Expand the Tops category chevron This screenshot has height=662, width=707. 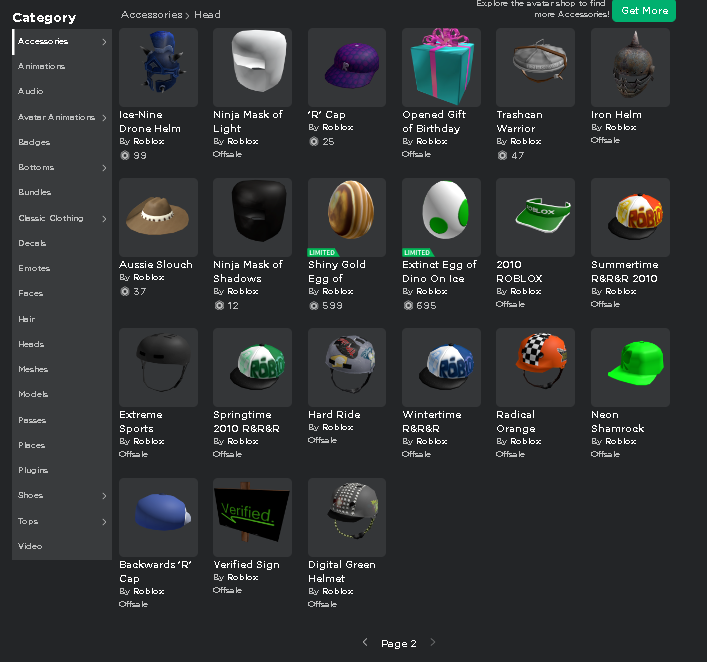click(104, 522)
